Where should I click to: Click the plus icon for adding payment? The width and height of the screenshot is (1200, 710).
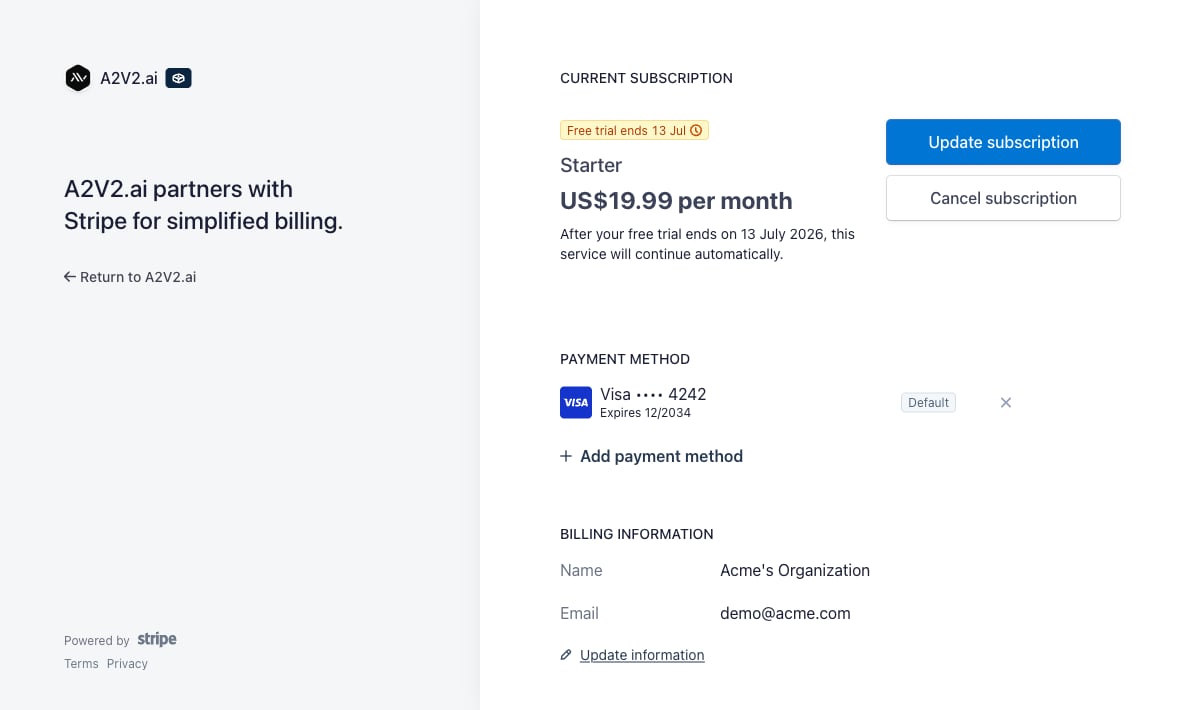click(566, 456)
